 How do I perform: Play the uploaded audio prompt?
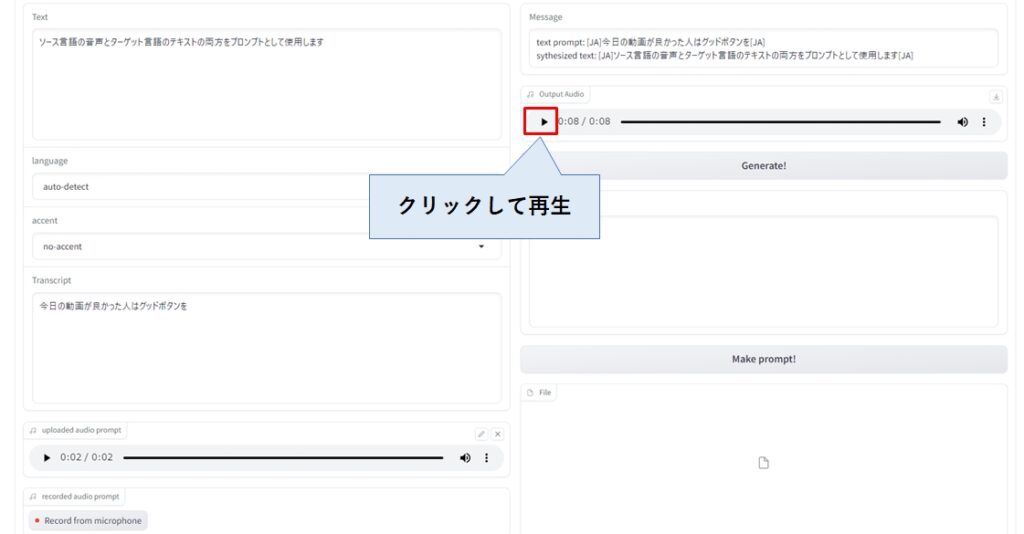pyautogui.click(x=46, y=458)
